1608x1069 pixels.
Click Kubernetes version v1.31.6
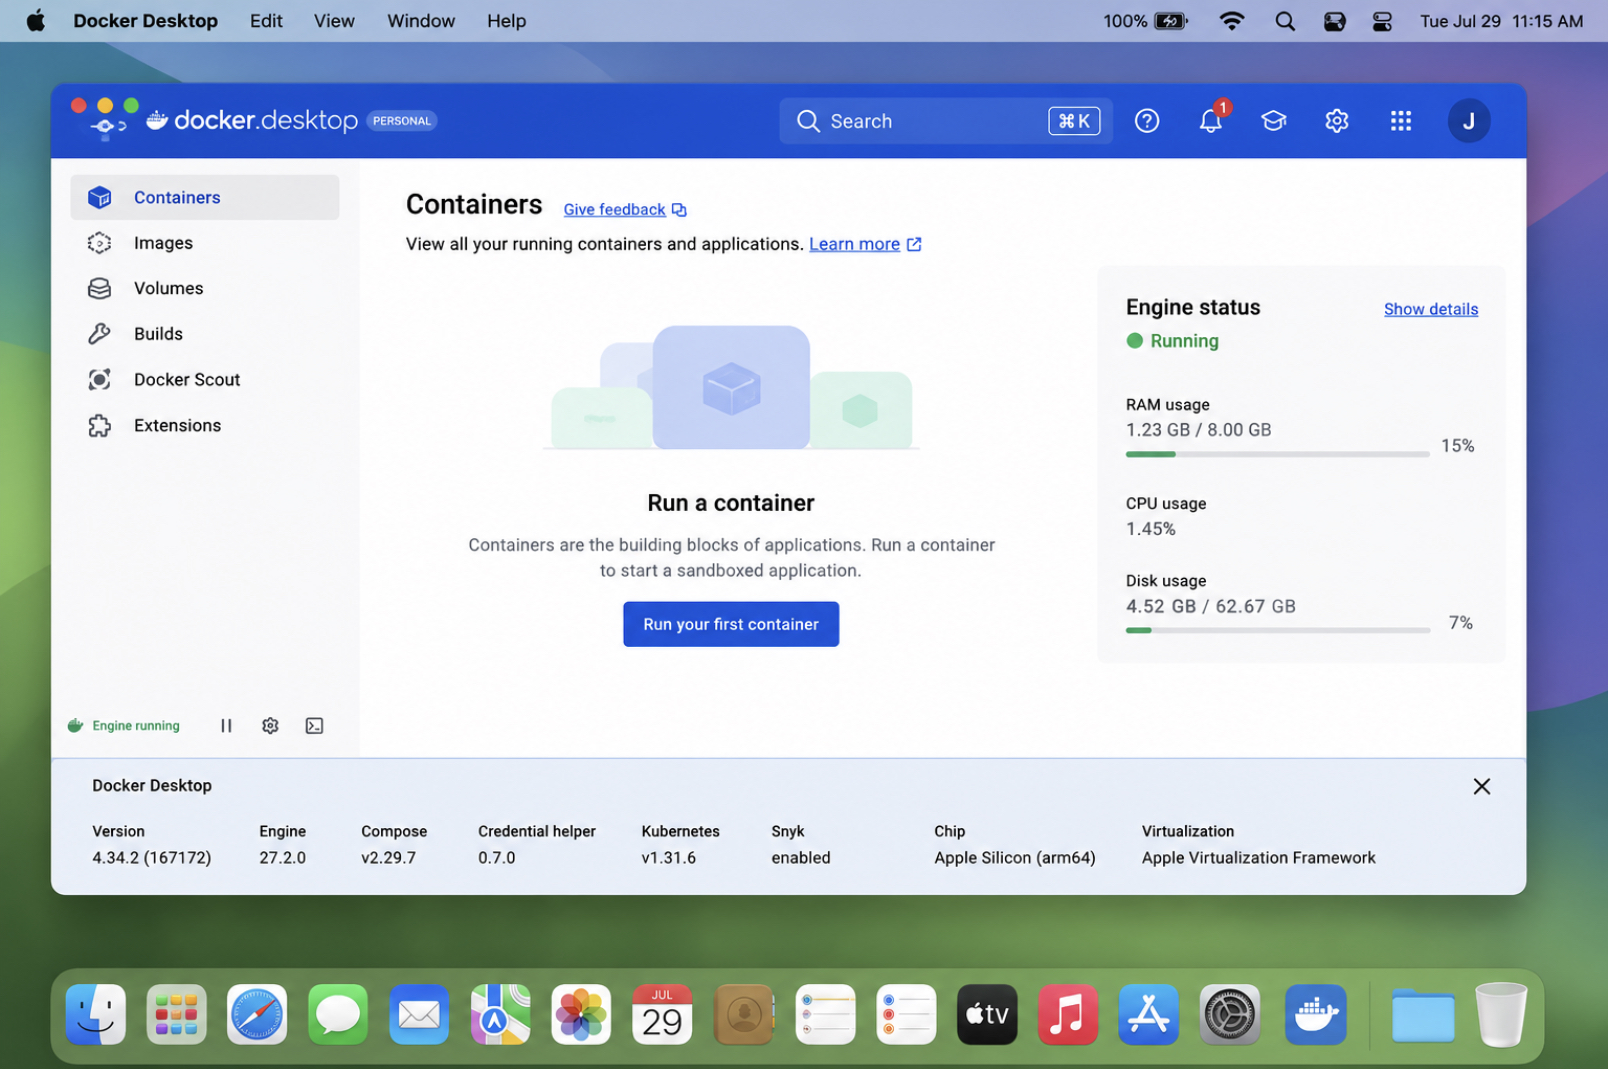pyautogui.click(x=669, y=858)
